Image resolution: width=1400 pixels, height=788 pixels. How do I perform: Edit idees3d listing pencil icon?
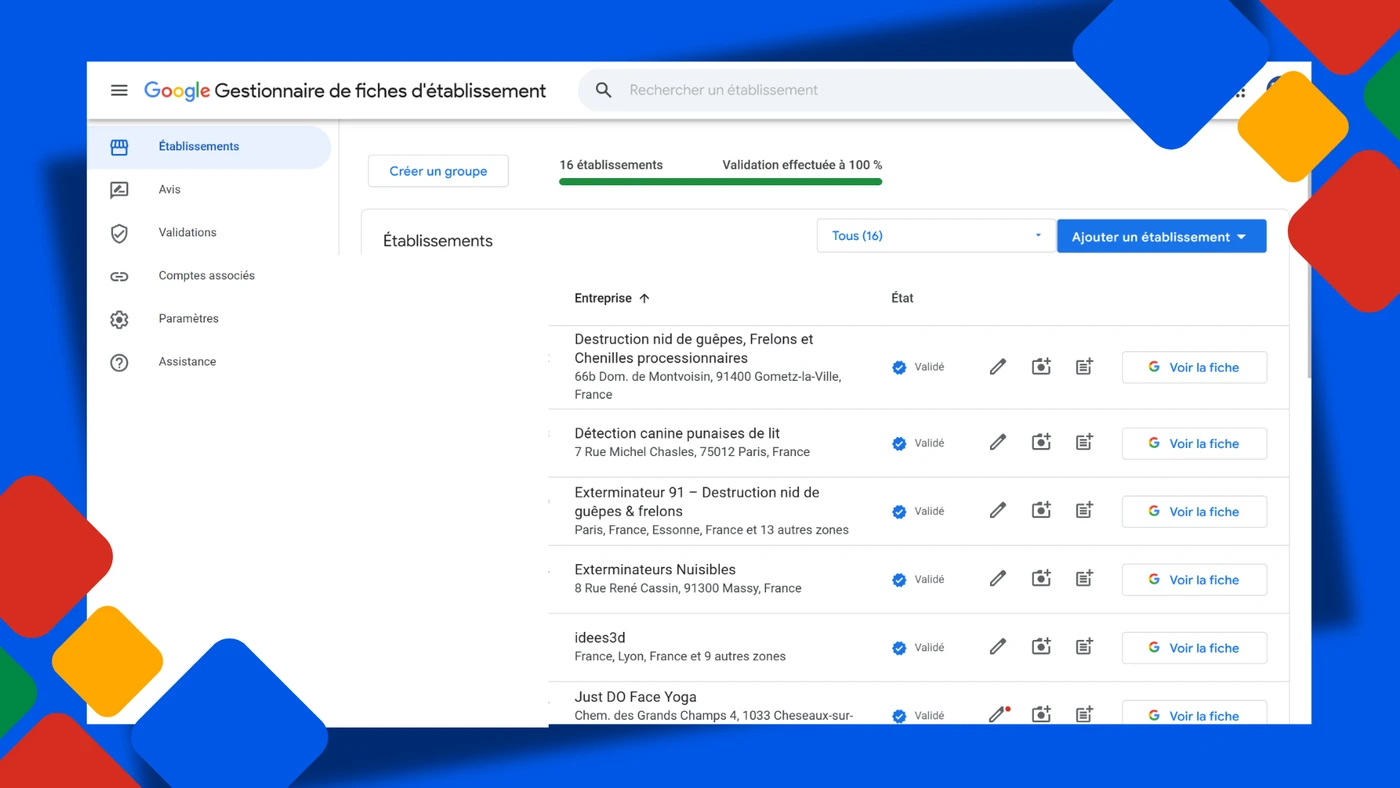[x=997, y=647]
